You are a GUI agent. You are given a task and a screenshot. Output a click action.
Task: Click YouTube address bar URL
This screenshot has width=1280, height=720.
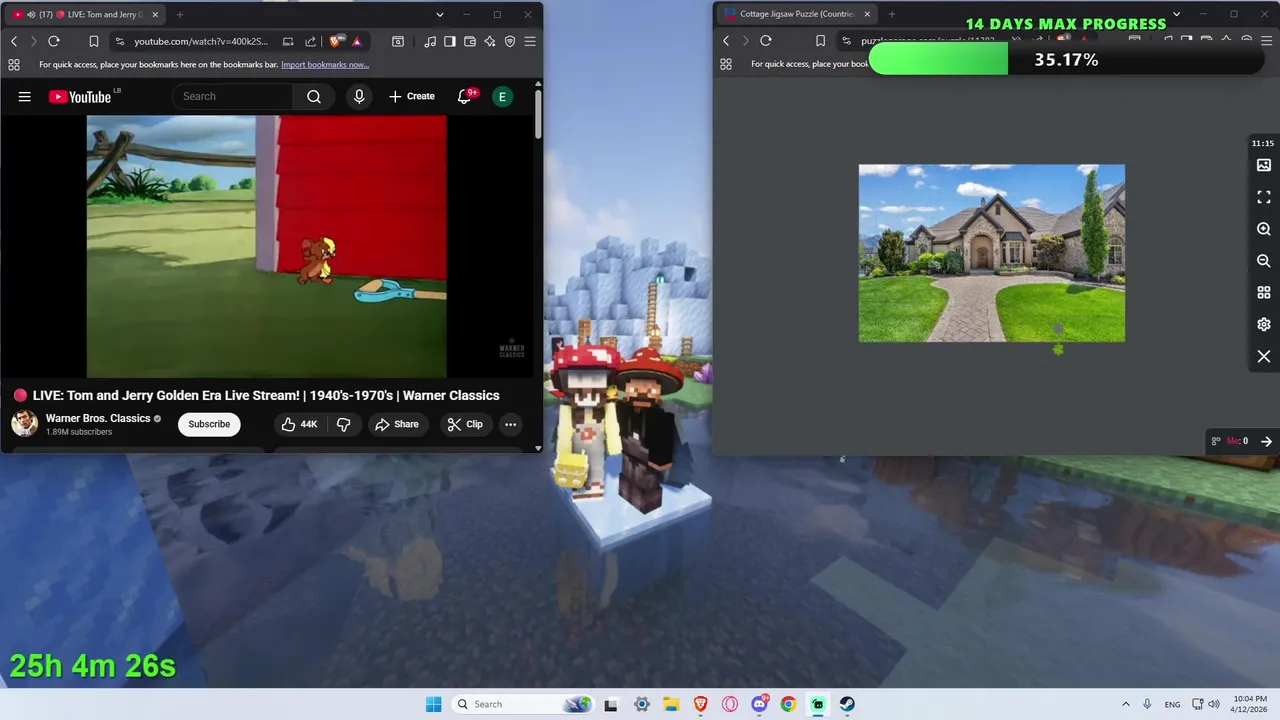tap(201, 41)
